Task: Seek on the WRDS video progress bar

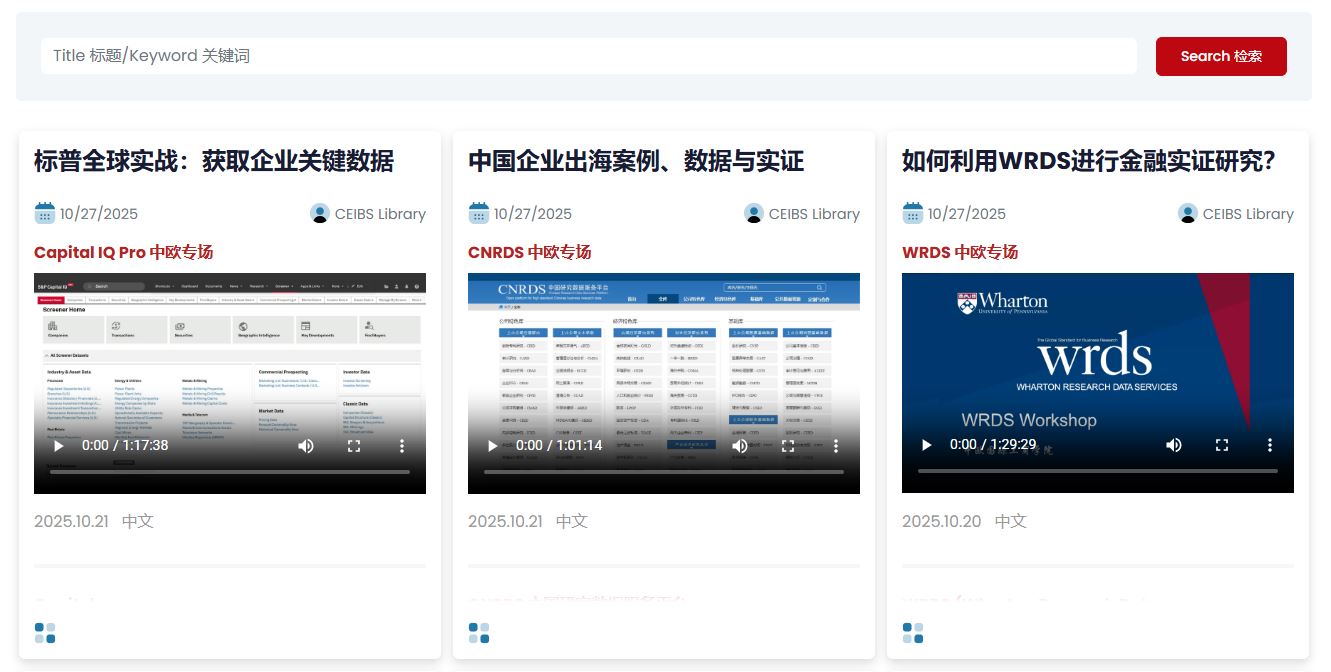Action: [1098, 471]
